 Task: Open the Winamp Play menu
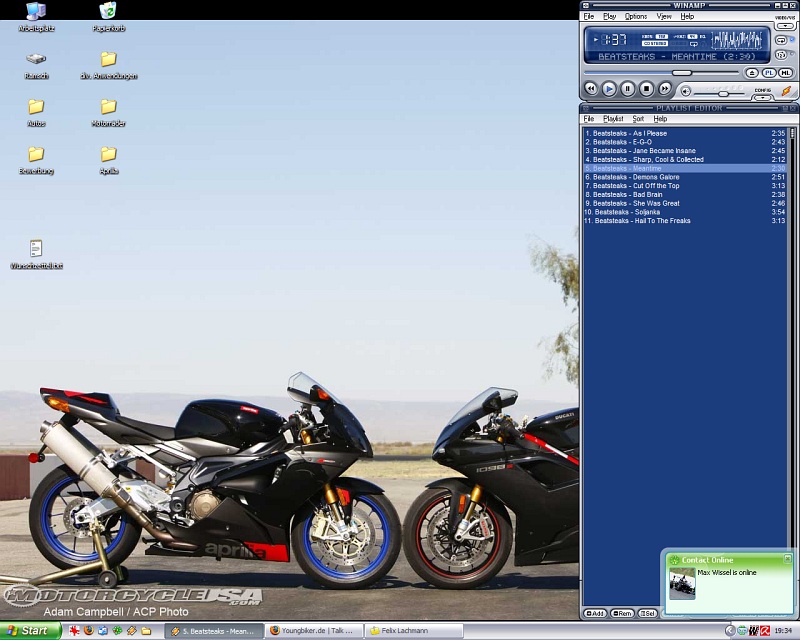[x=610, y=16]
